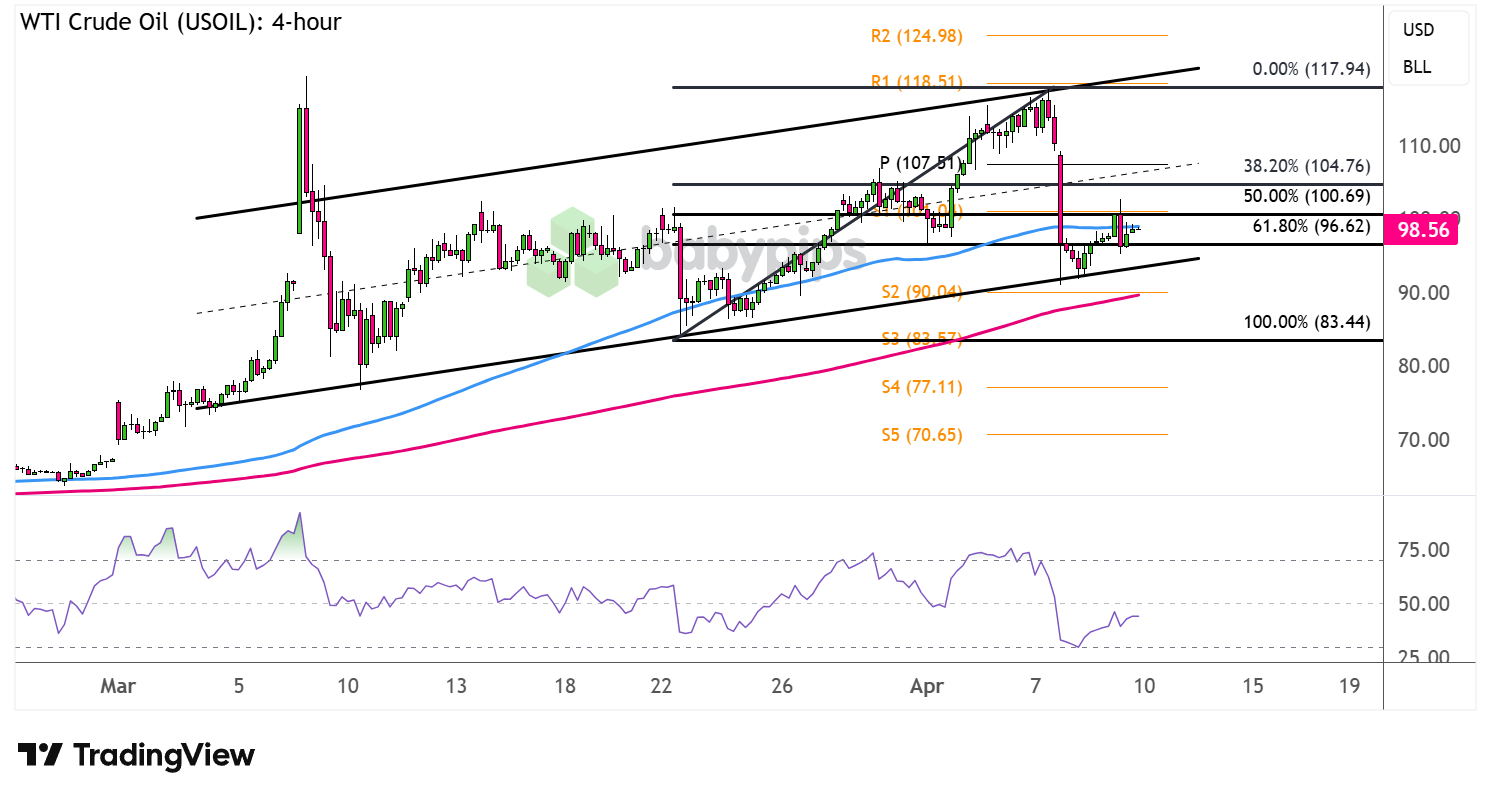
Task: Click the pivot point P (107.51) label
Action: point(920,159)
